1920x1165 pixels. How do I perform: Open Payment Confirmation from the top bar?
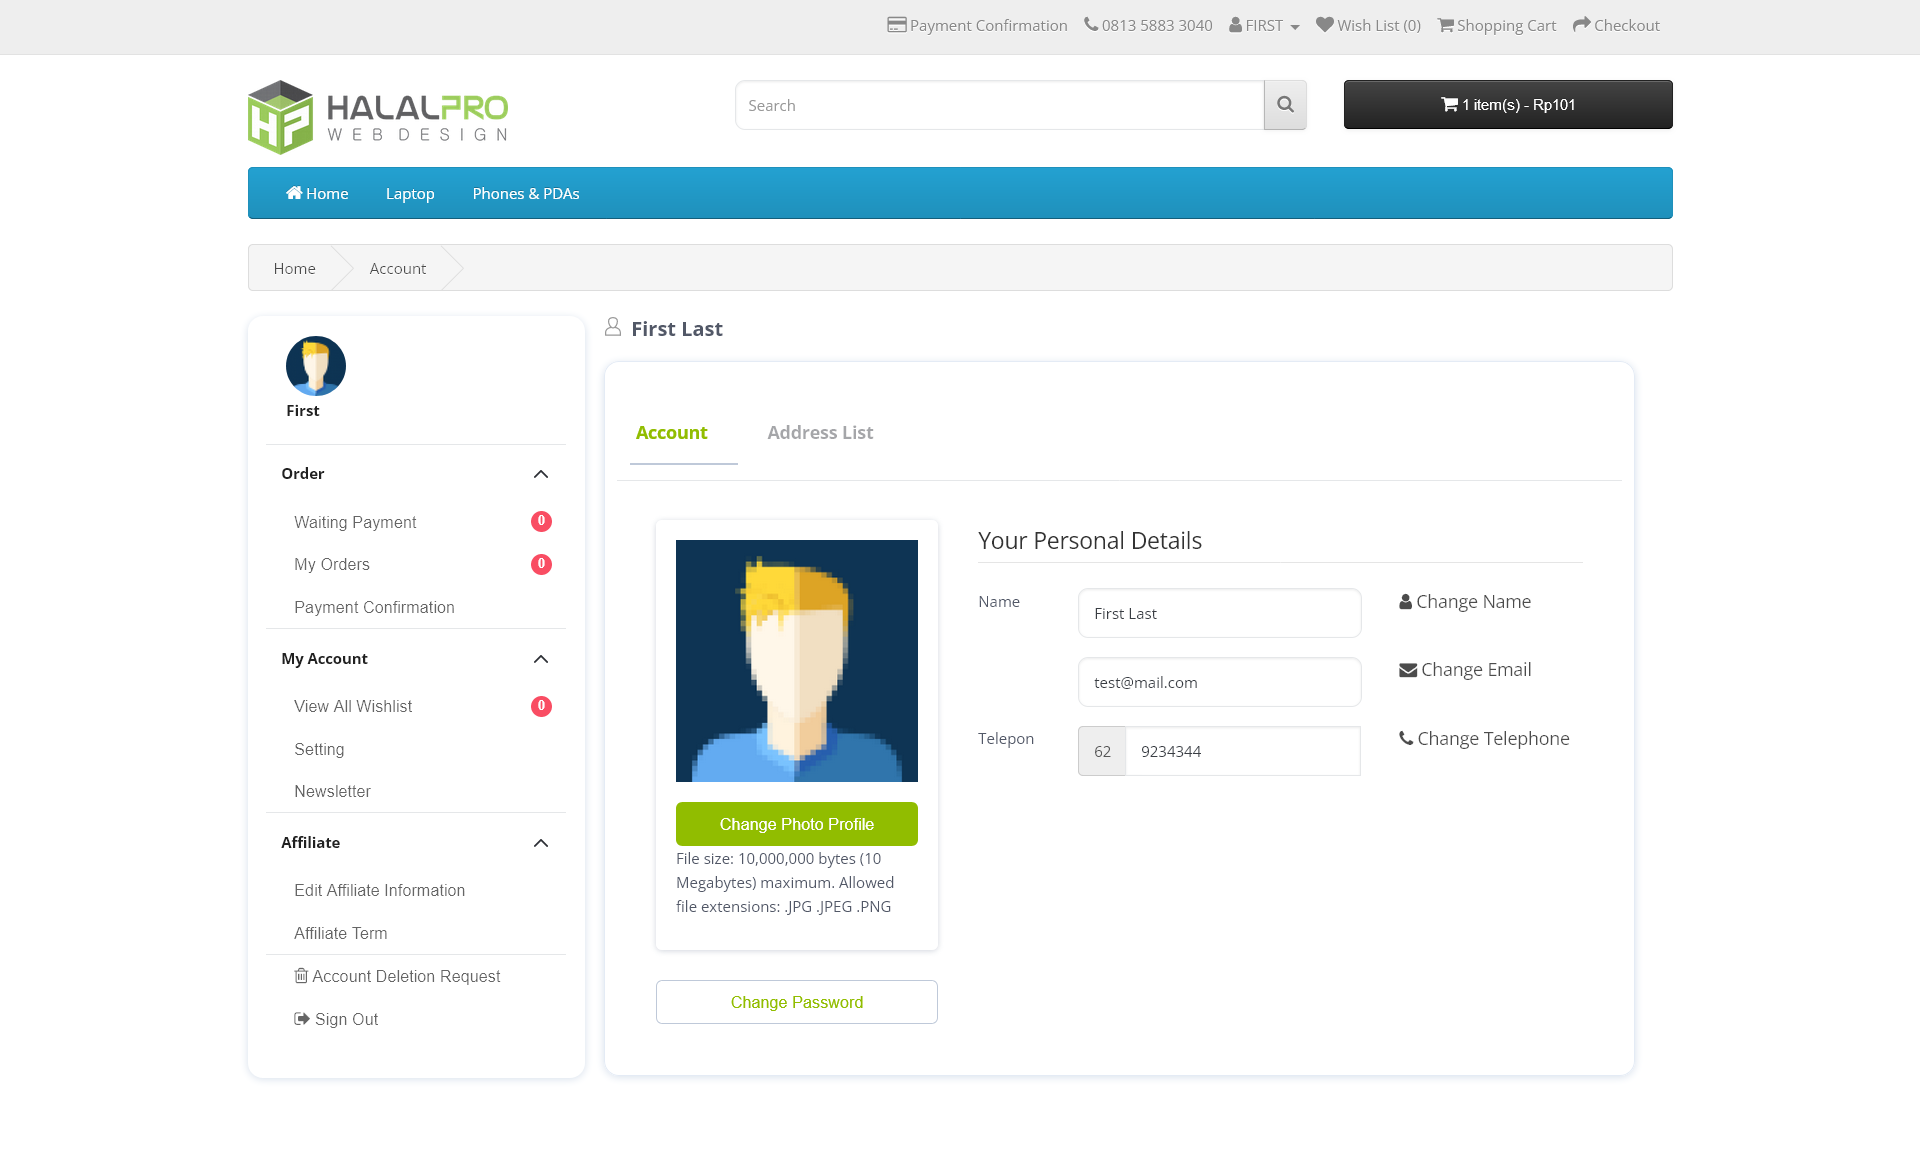coord(977,25)
